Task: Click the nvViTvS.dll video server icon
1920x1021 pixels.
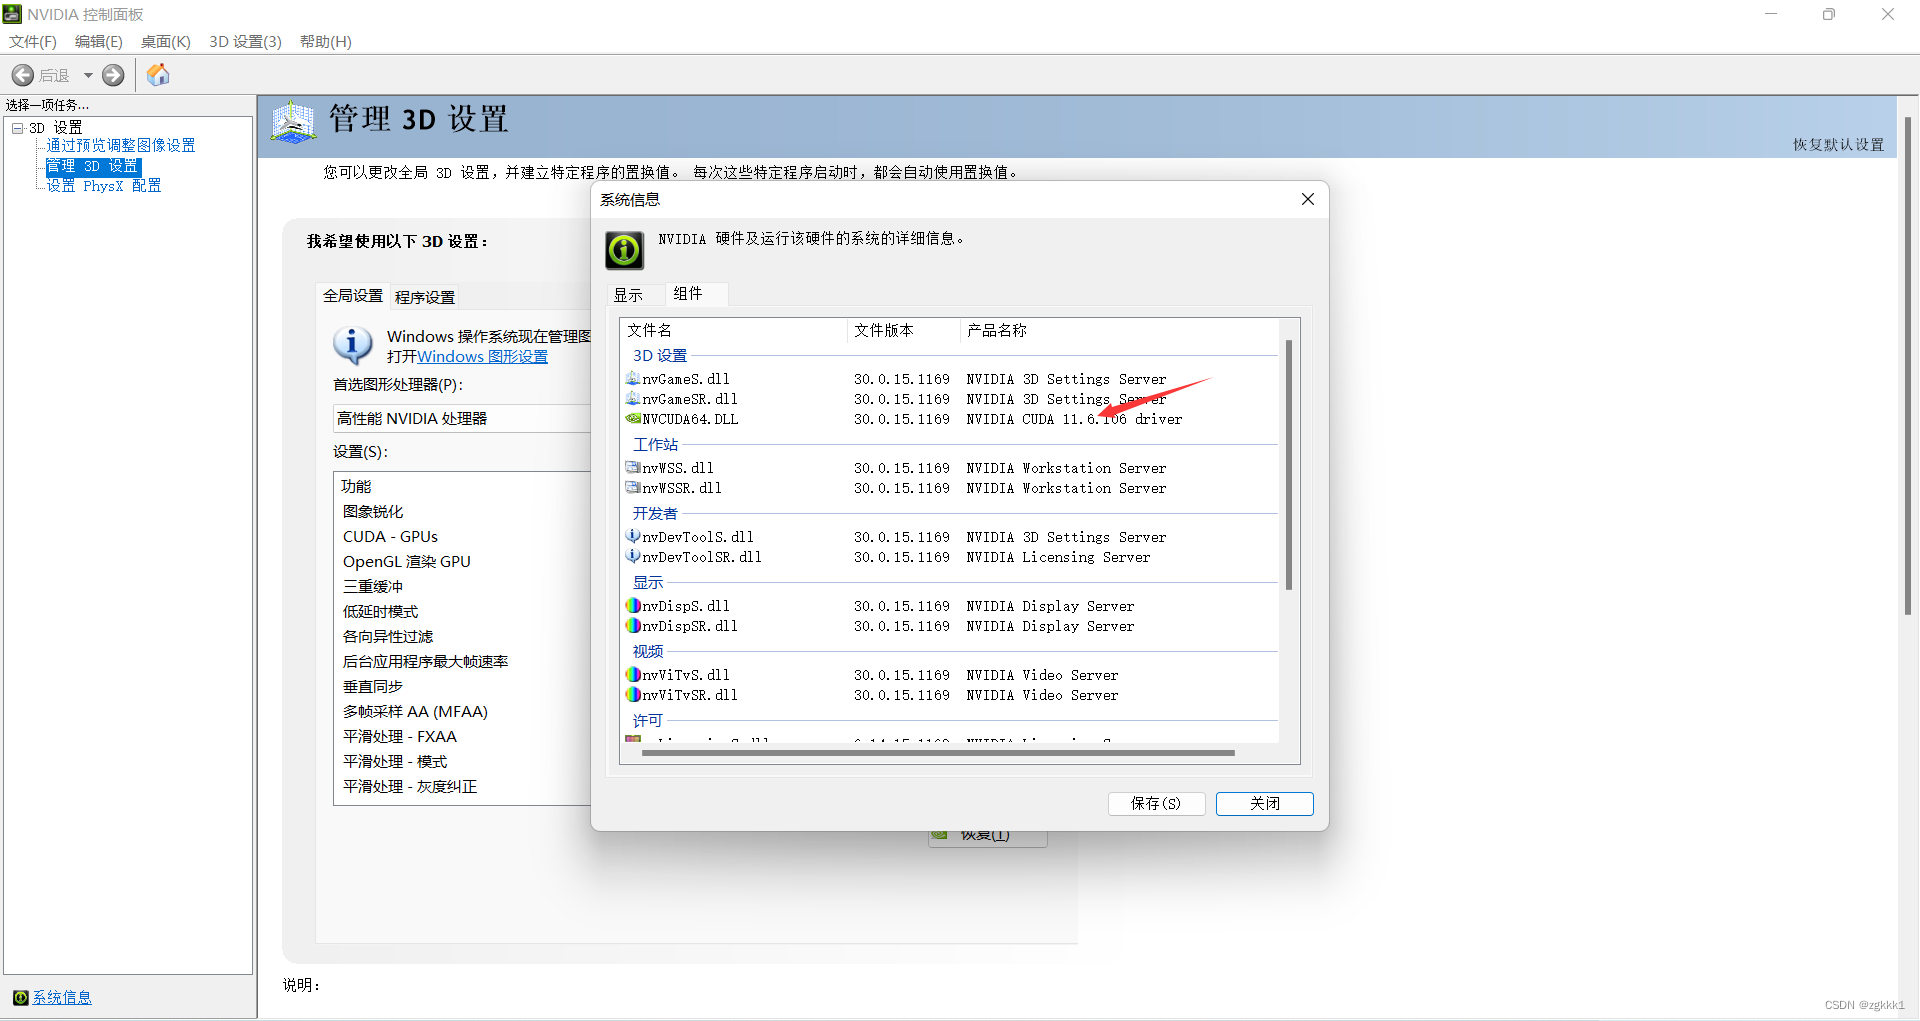Action: 633,674
